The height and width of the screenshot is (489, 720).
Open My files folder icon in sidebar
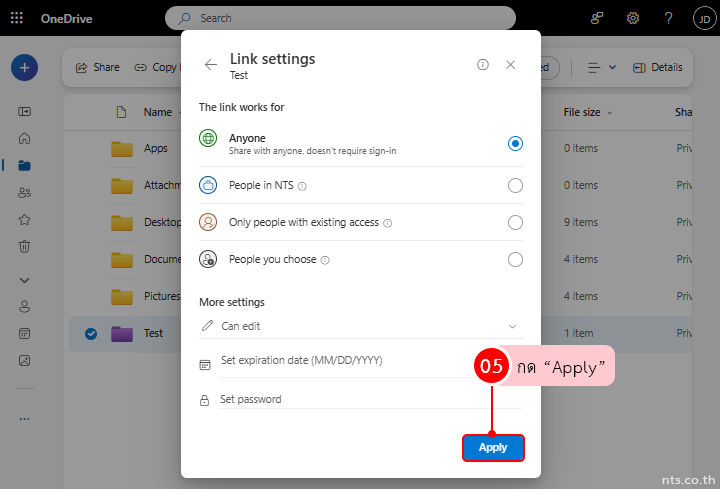click(x=24, y=165)
